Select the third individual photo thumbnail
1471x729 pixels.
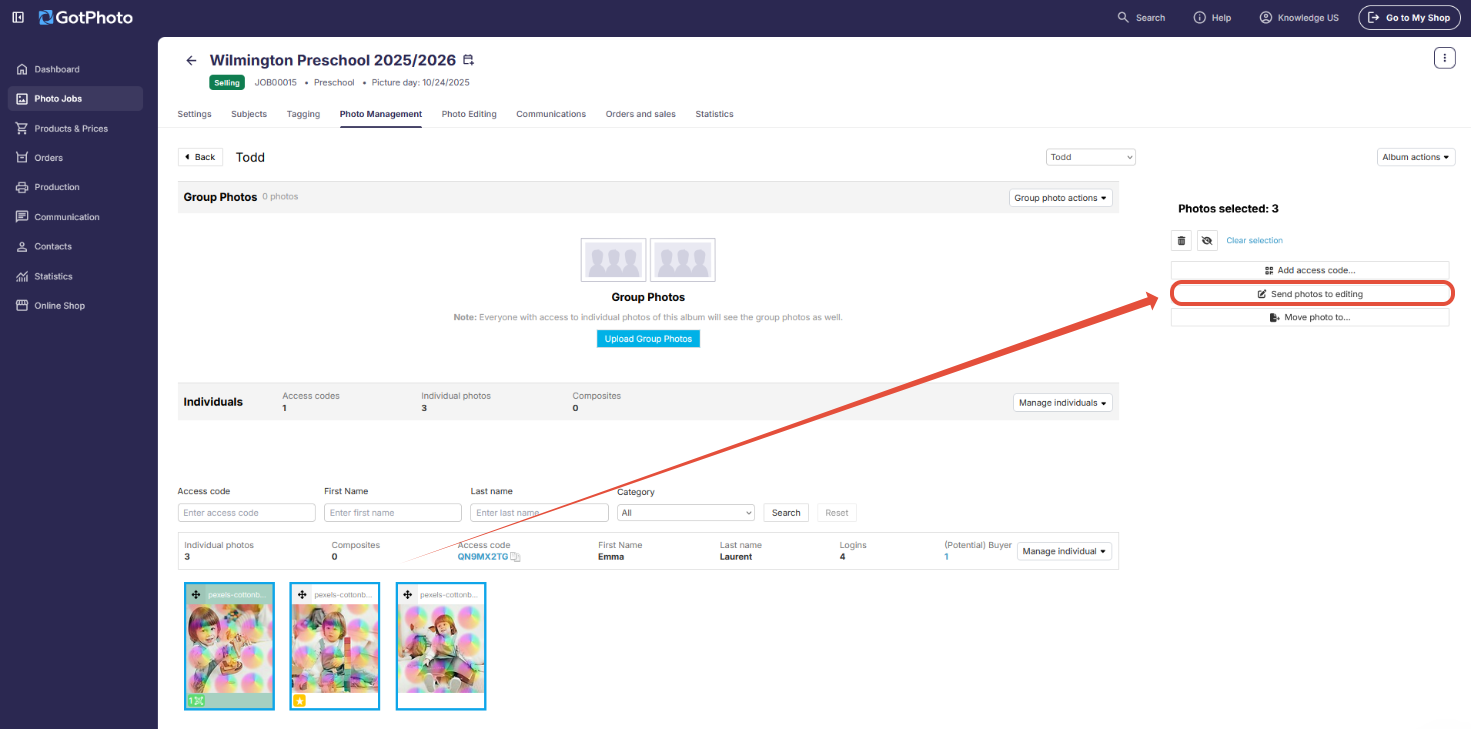(441, 646)
